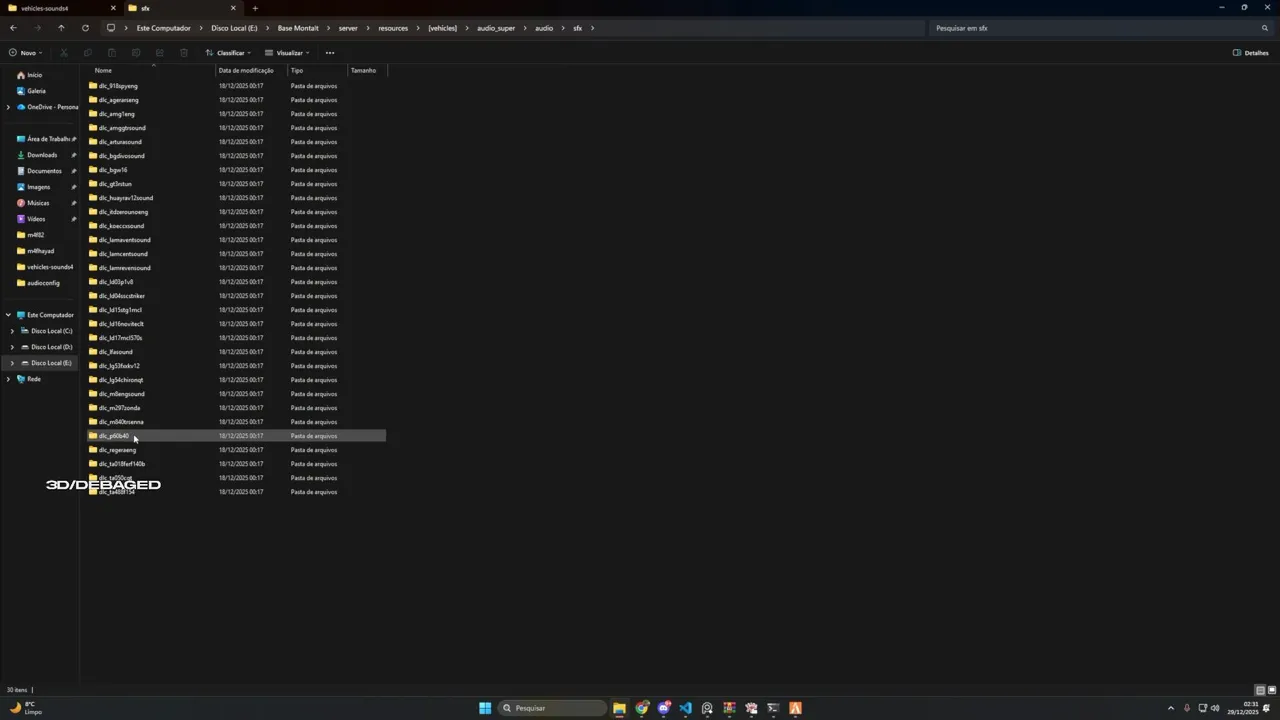Click the taskbar Pesquisar search box
The image size is (1280, 720).
pyautogui.click(x=554, y=708)
